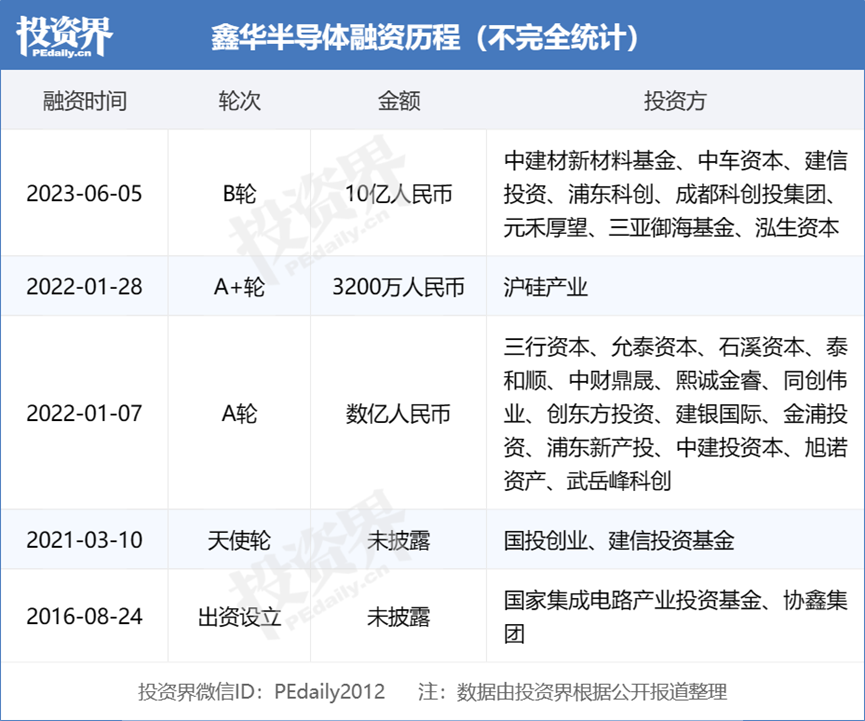The height and width of the screenshot is (721, 865).
Task: Click the date 2021-03-10
Action: click(84, 540)
